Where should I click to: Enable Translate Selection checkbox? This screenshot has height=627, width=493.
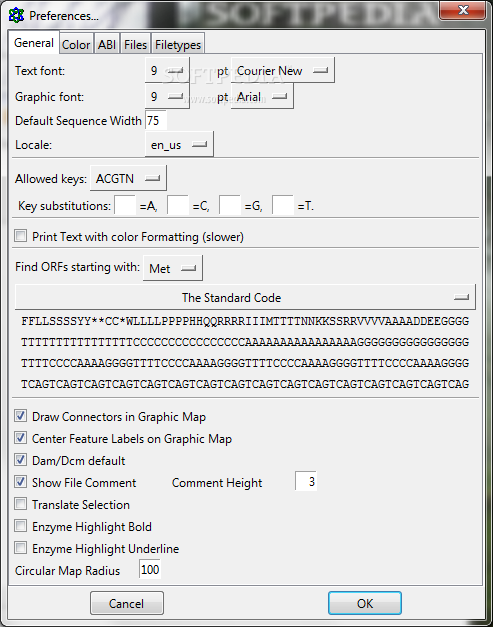pyautogui.click(x=20, y=504)
